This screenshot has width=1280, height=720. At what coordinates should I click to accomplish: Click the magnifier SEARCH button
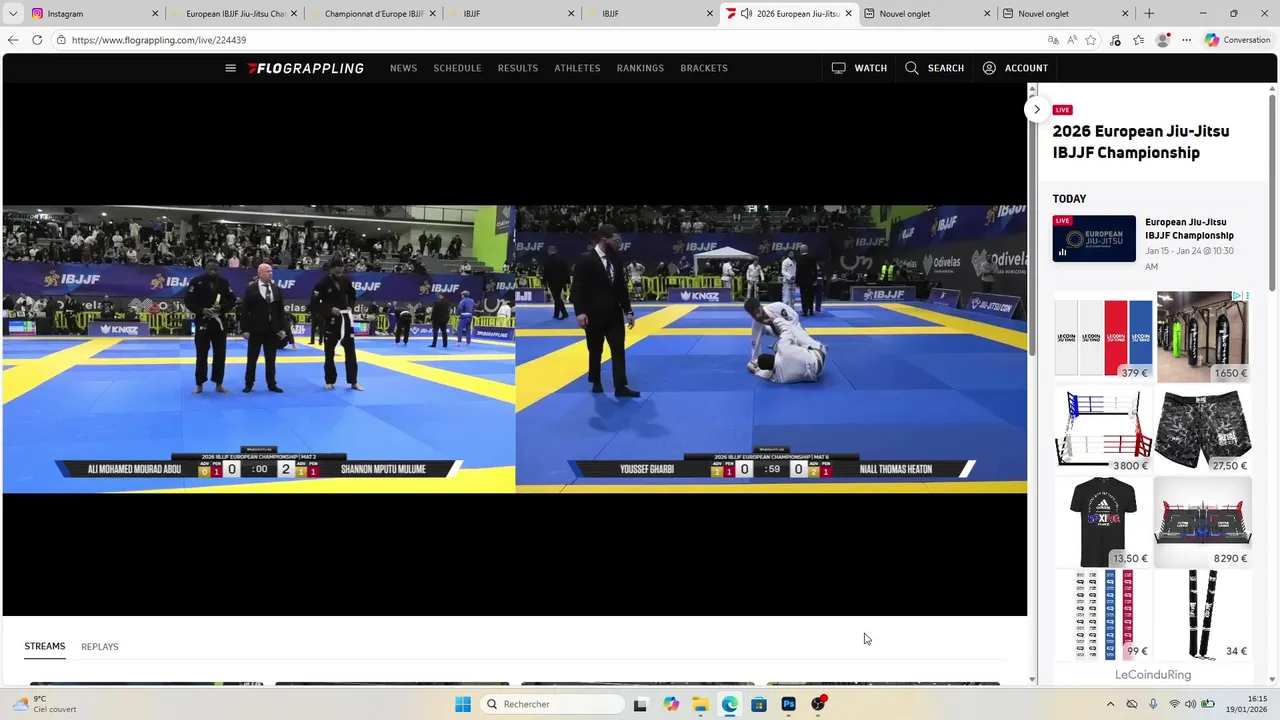[934, 68]
